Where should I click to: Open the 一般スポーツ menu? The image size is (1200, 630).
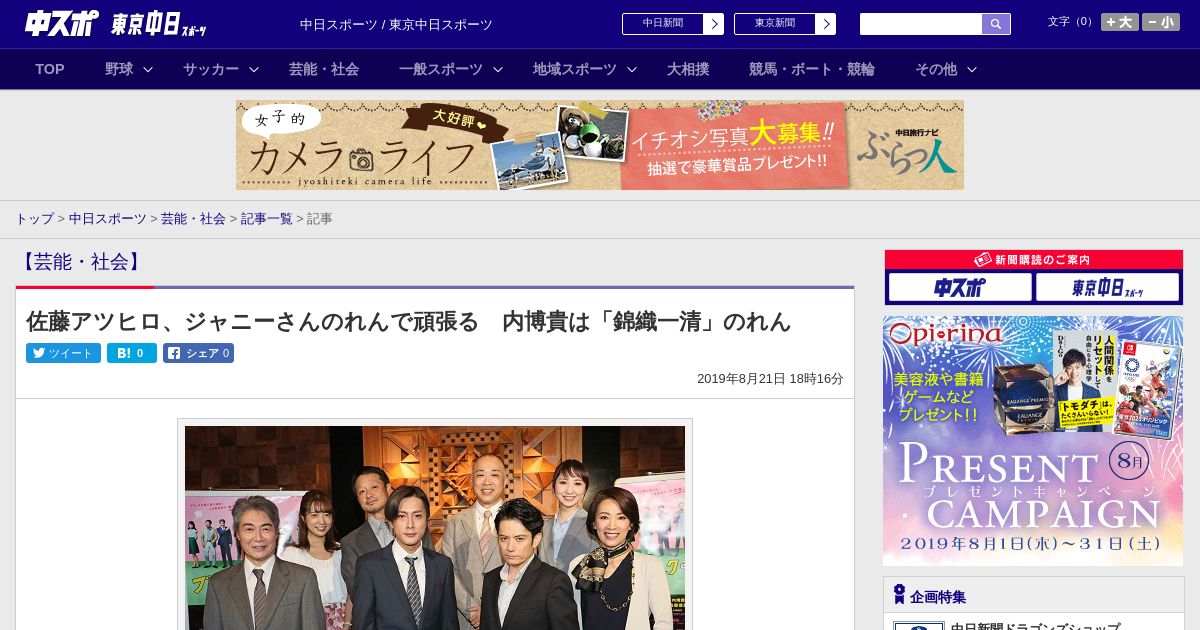441,69
